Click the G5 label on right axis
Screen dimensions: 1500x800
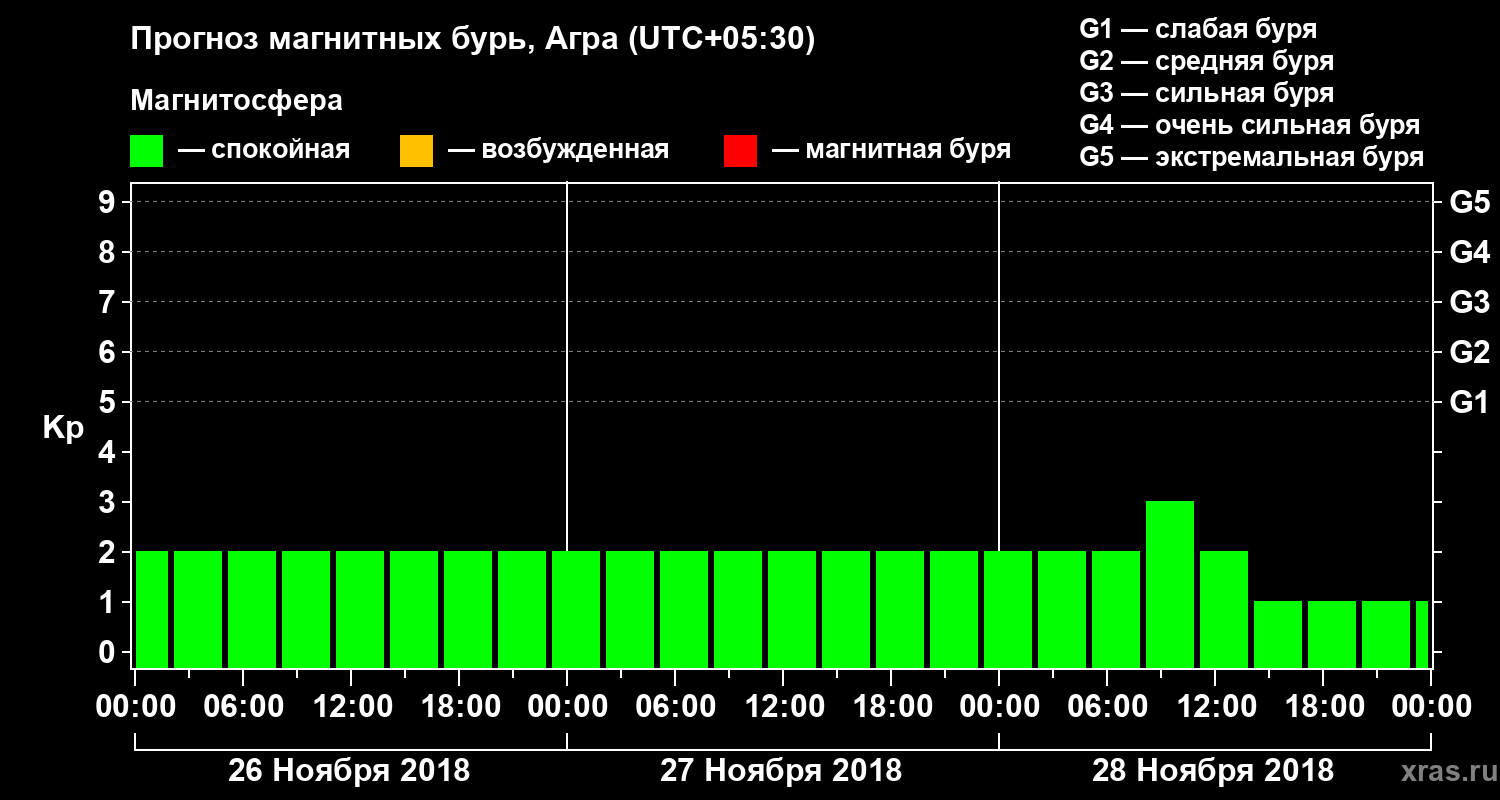coord(1469,202)
